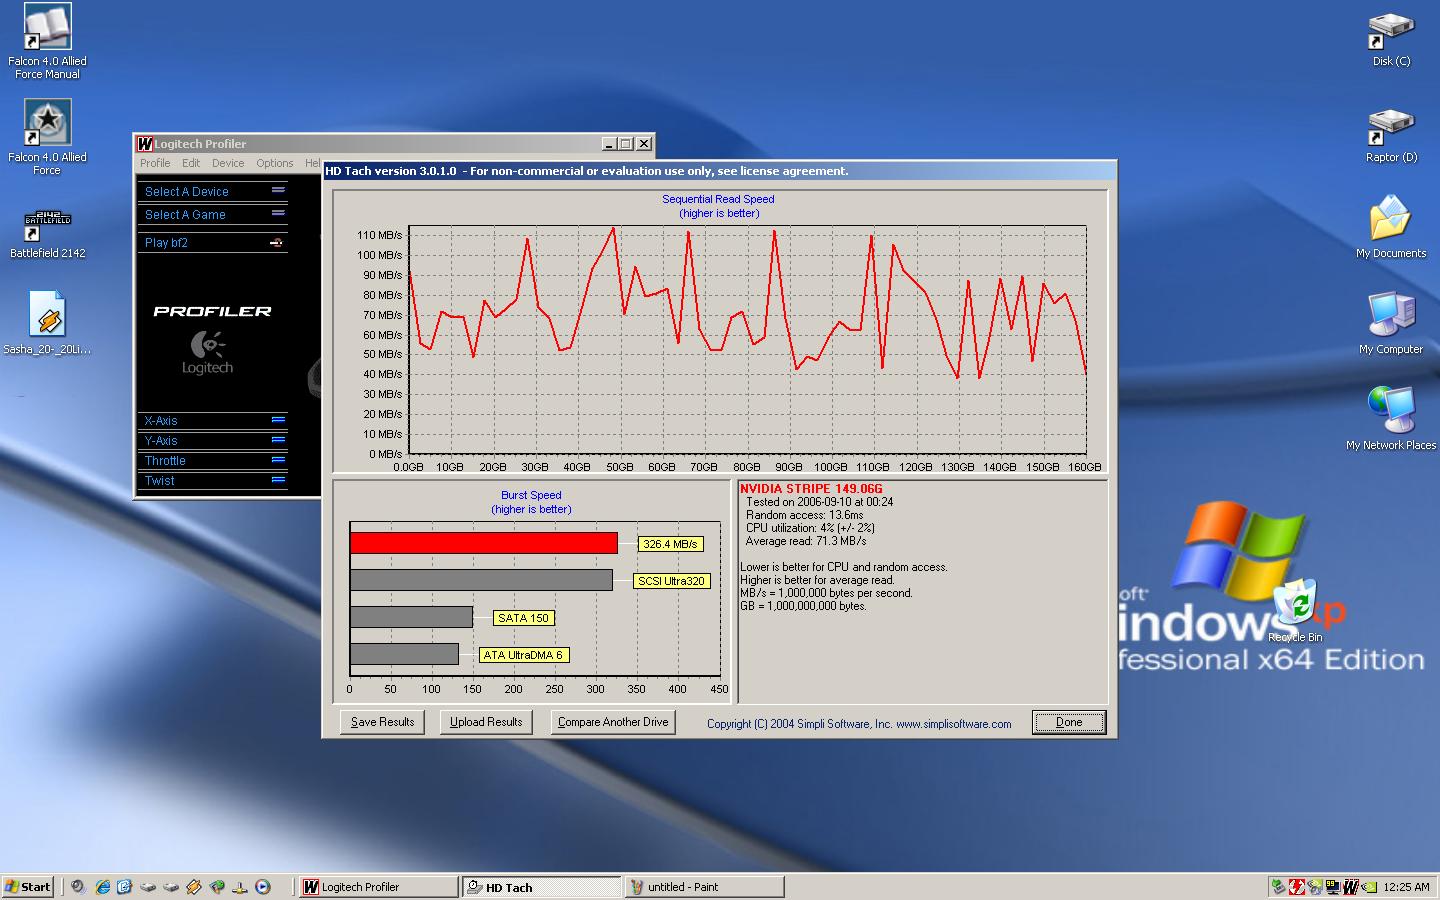Click the SATA 150 yellow label
The height and width of the screenshot is (900, 1440).
pos(524,618)
